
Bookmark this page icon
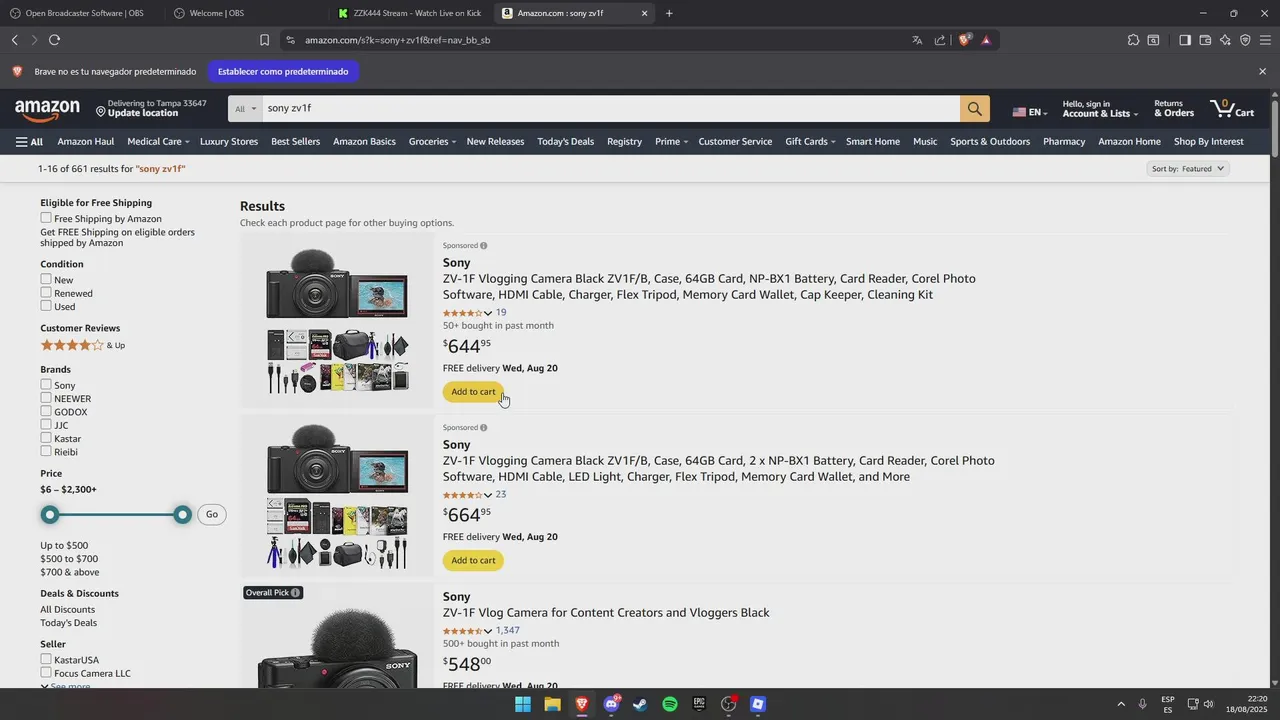coord(264,40)
